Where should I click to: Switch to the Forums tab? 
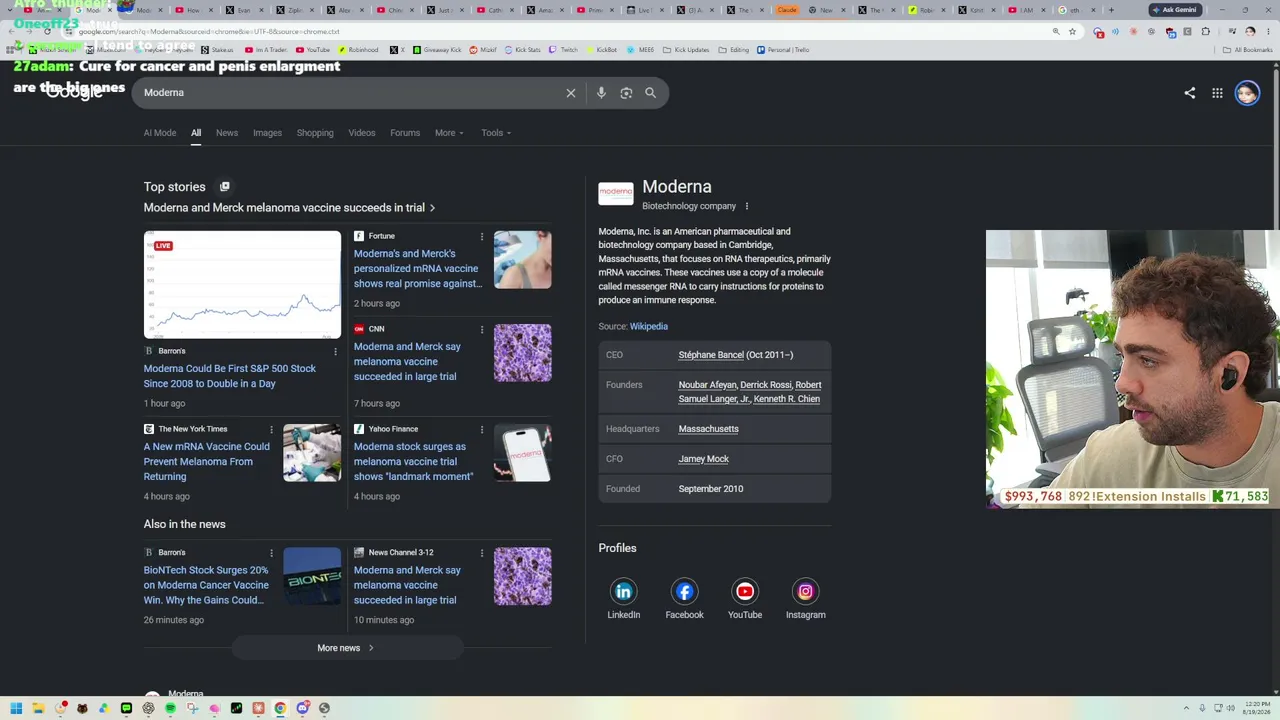(405, 133)
